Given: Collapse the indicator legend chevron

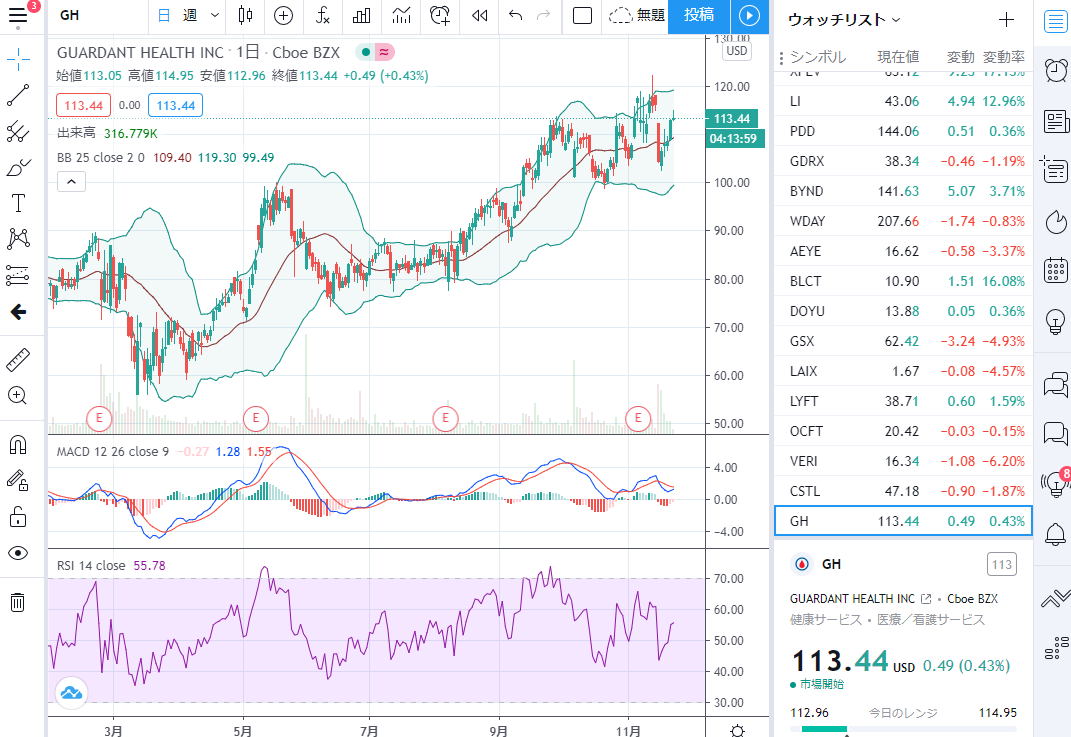Looking at the screenshot, I should pyautogui.click(x=71, y=182).
